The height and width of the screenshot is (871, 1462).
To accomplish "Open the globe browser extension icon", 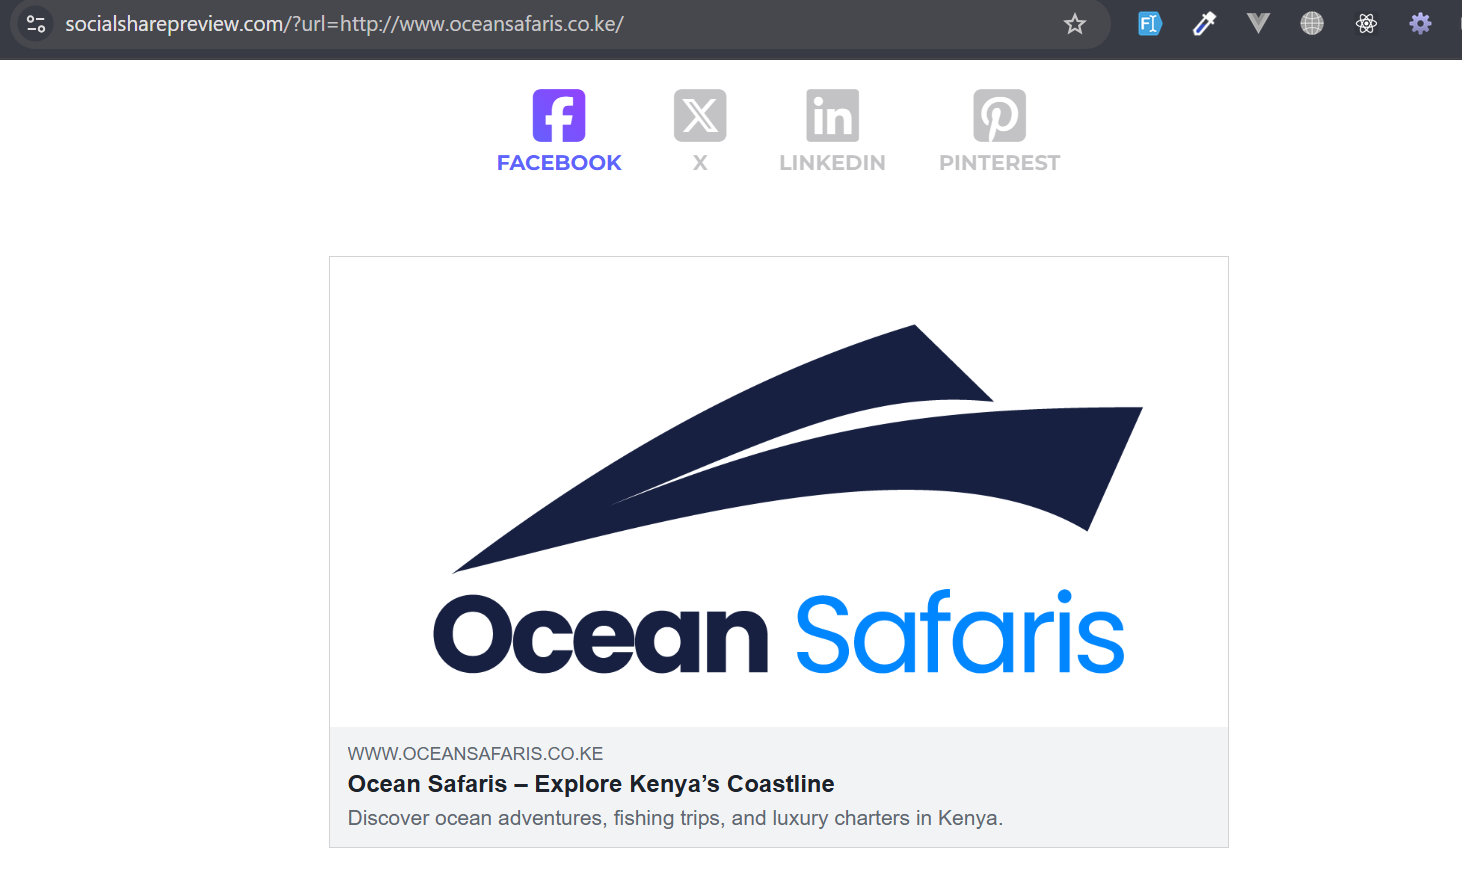I will point(1312,23).
